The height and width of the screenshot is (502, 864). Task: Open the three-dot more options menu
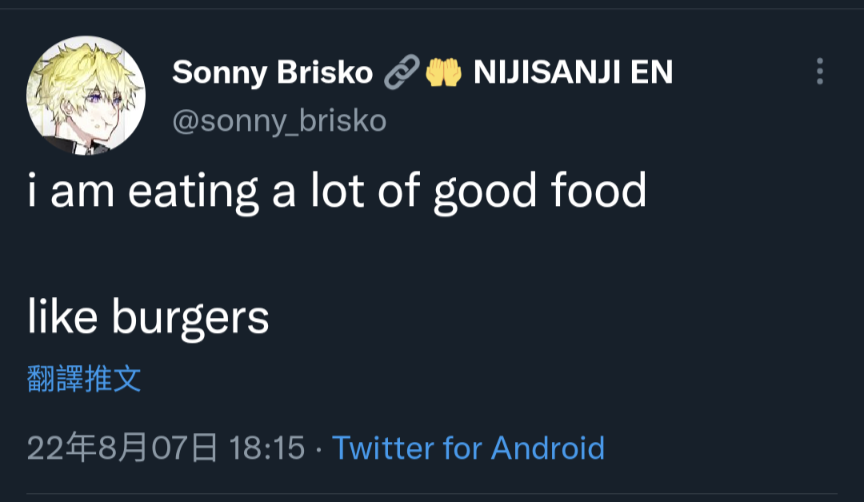coord(819,72)
